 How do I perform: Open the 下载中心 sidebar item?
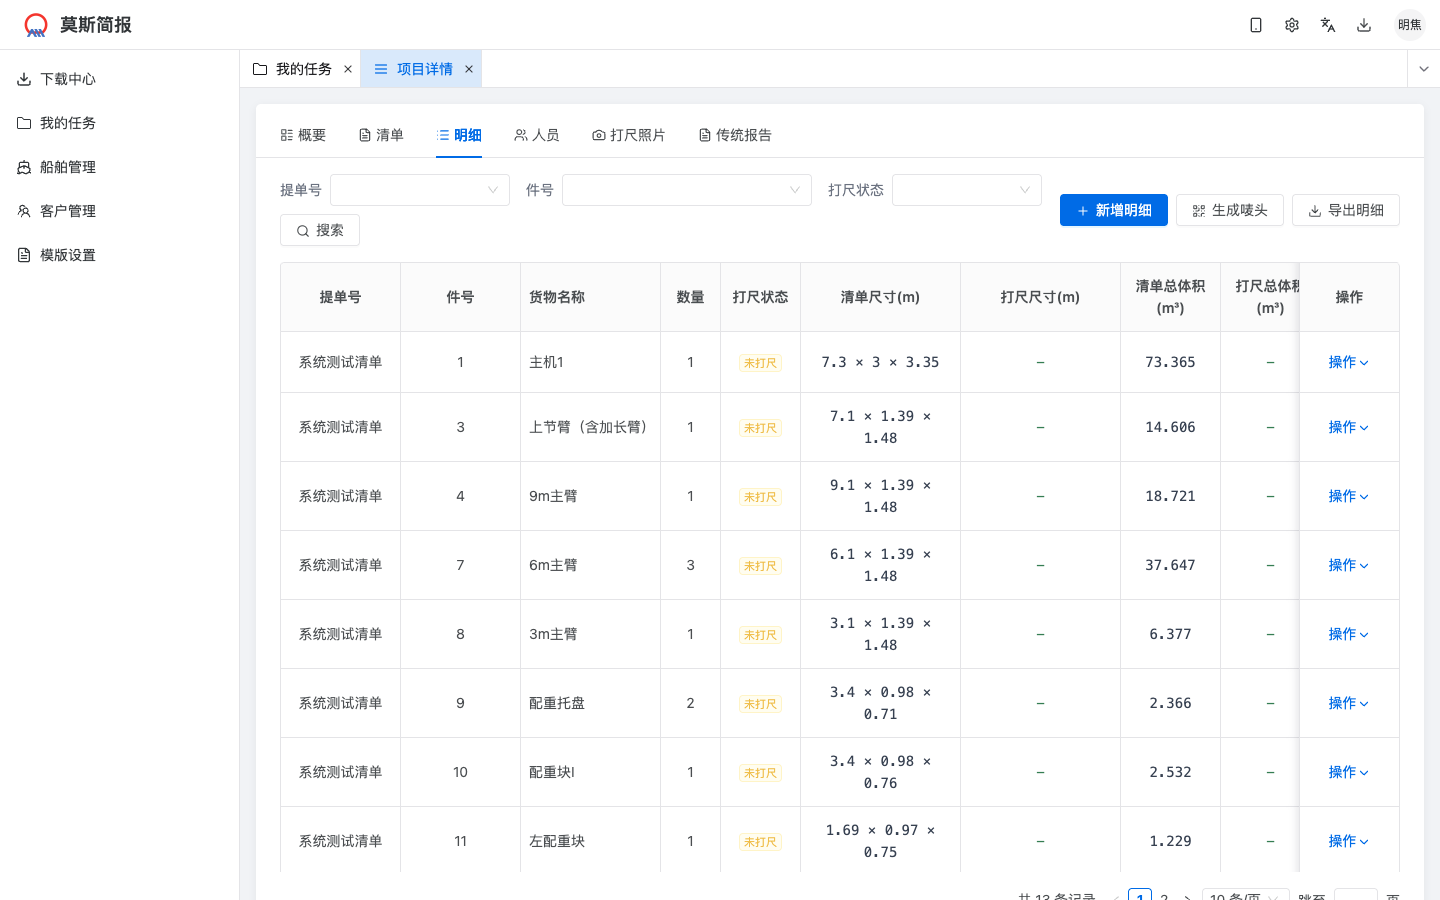point(69,79)
